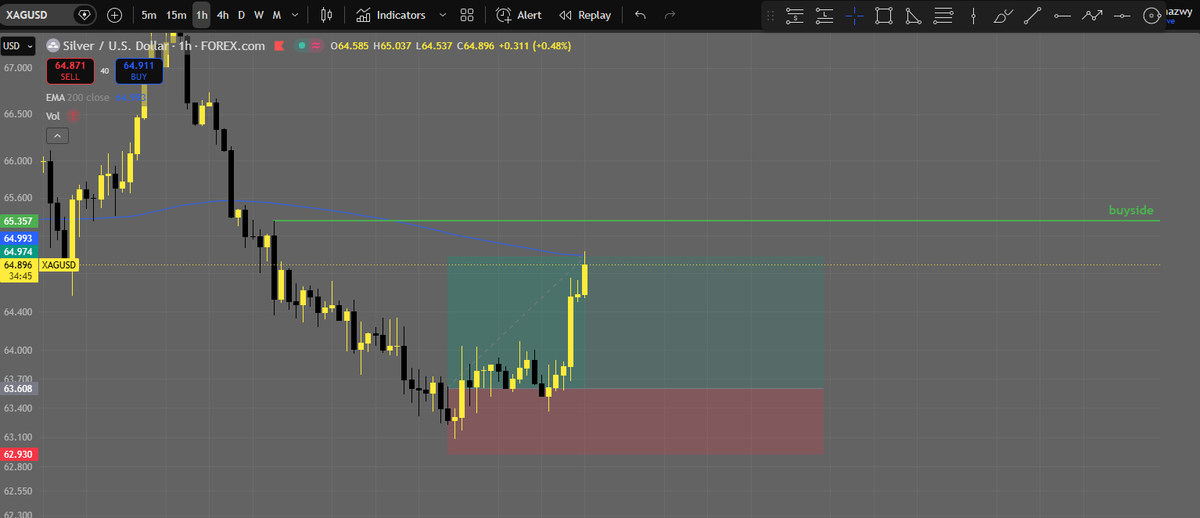
Task: Open the Indicators dialog
Action: tap(391, 15)
